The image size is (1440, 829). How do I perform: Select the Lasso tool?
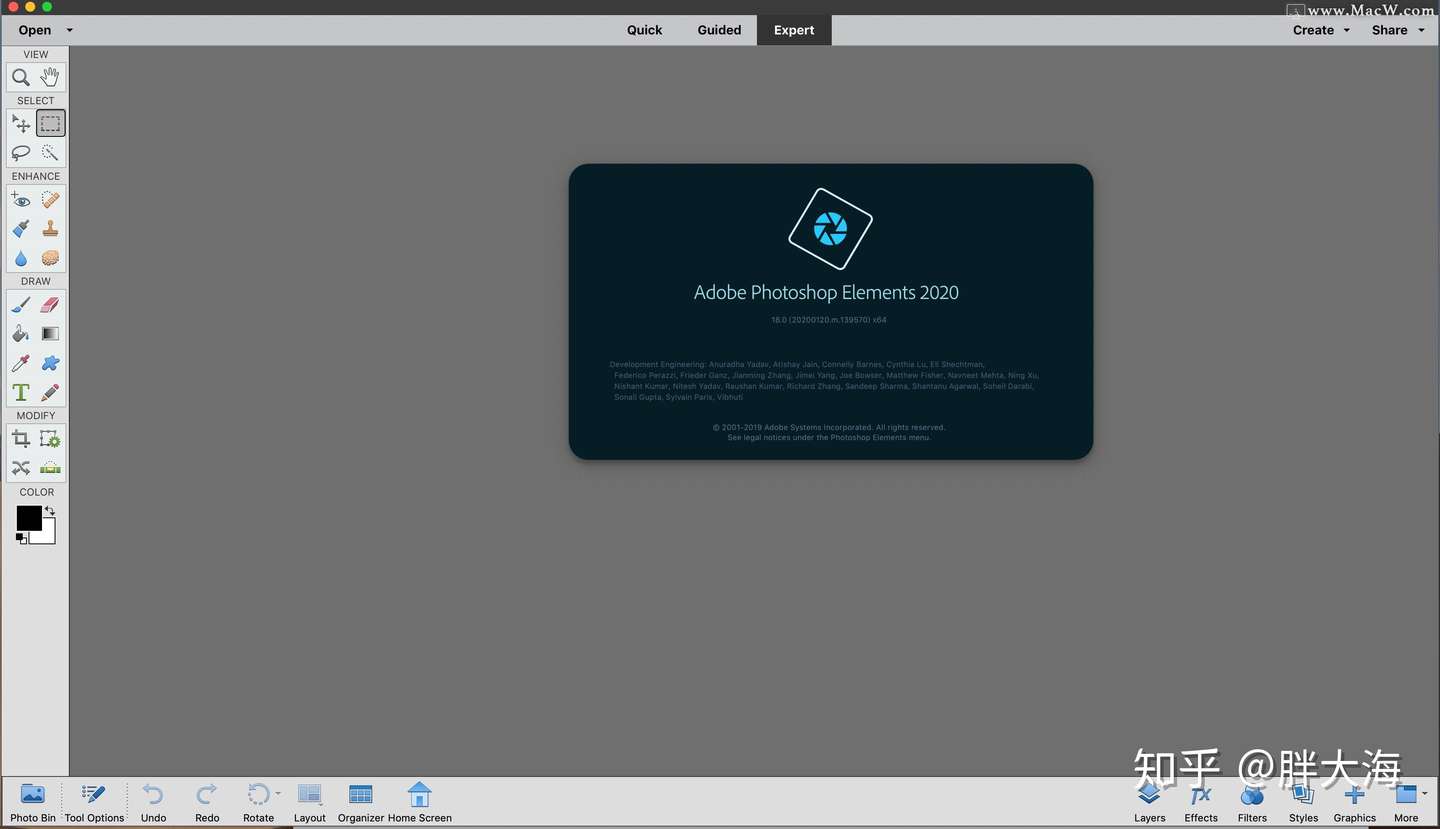(21, 153)
